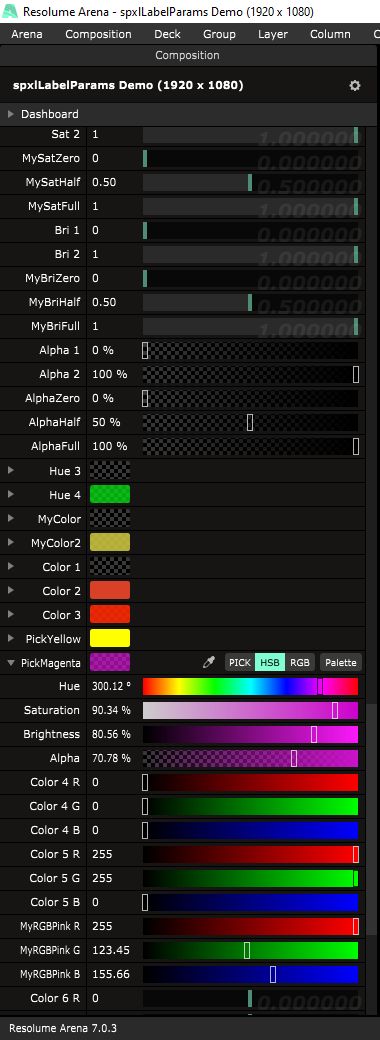The image size is (380, 1040).
Task: Click the MyColor2 olive color swatch
Action: pyautogui.click(x=109, y=543)
